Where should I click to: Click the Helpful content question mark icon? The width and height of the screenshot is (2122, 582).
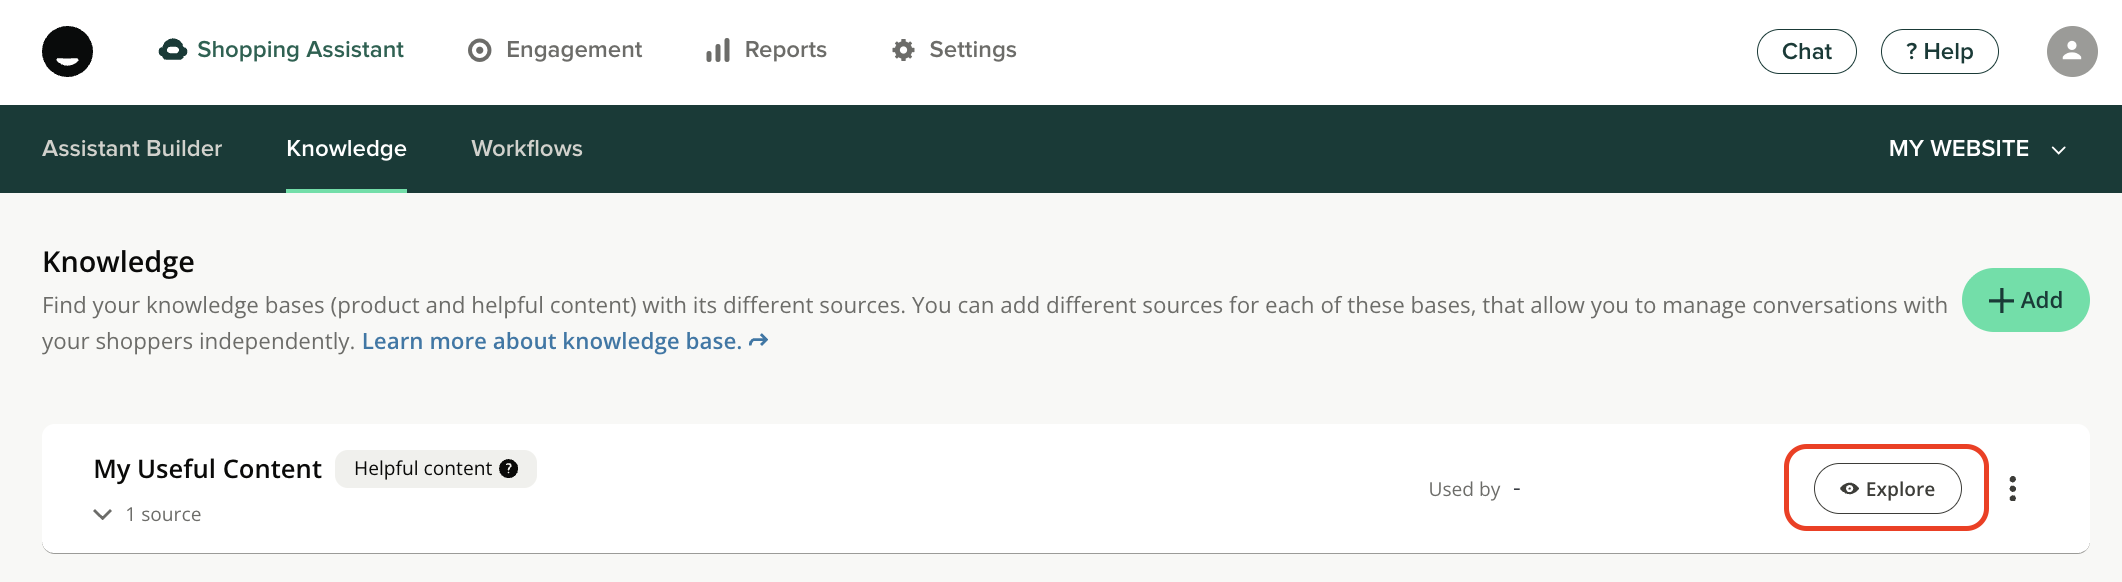509,469
